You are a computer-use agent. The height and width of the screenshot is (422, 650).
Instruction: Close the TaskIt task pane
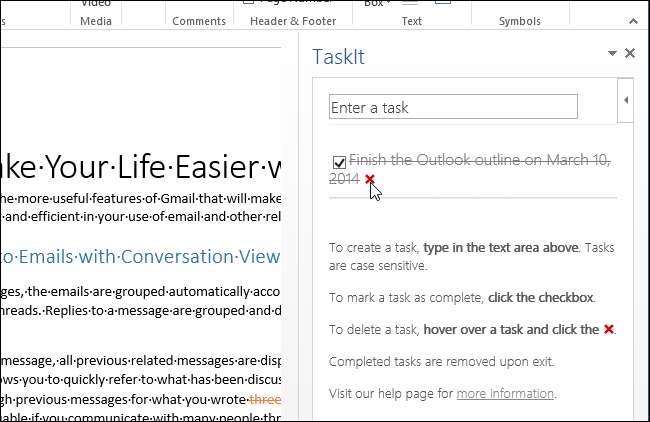(630, 54)
